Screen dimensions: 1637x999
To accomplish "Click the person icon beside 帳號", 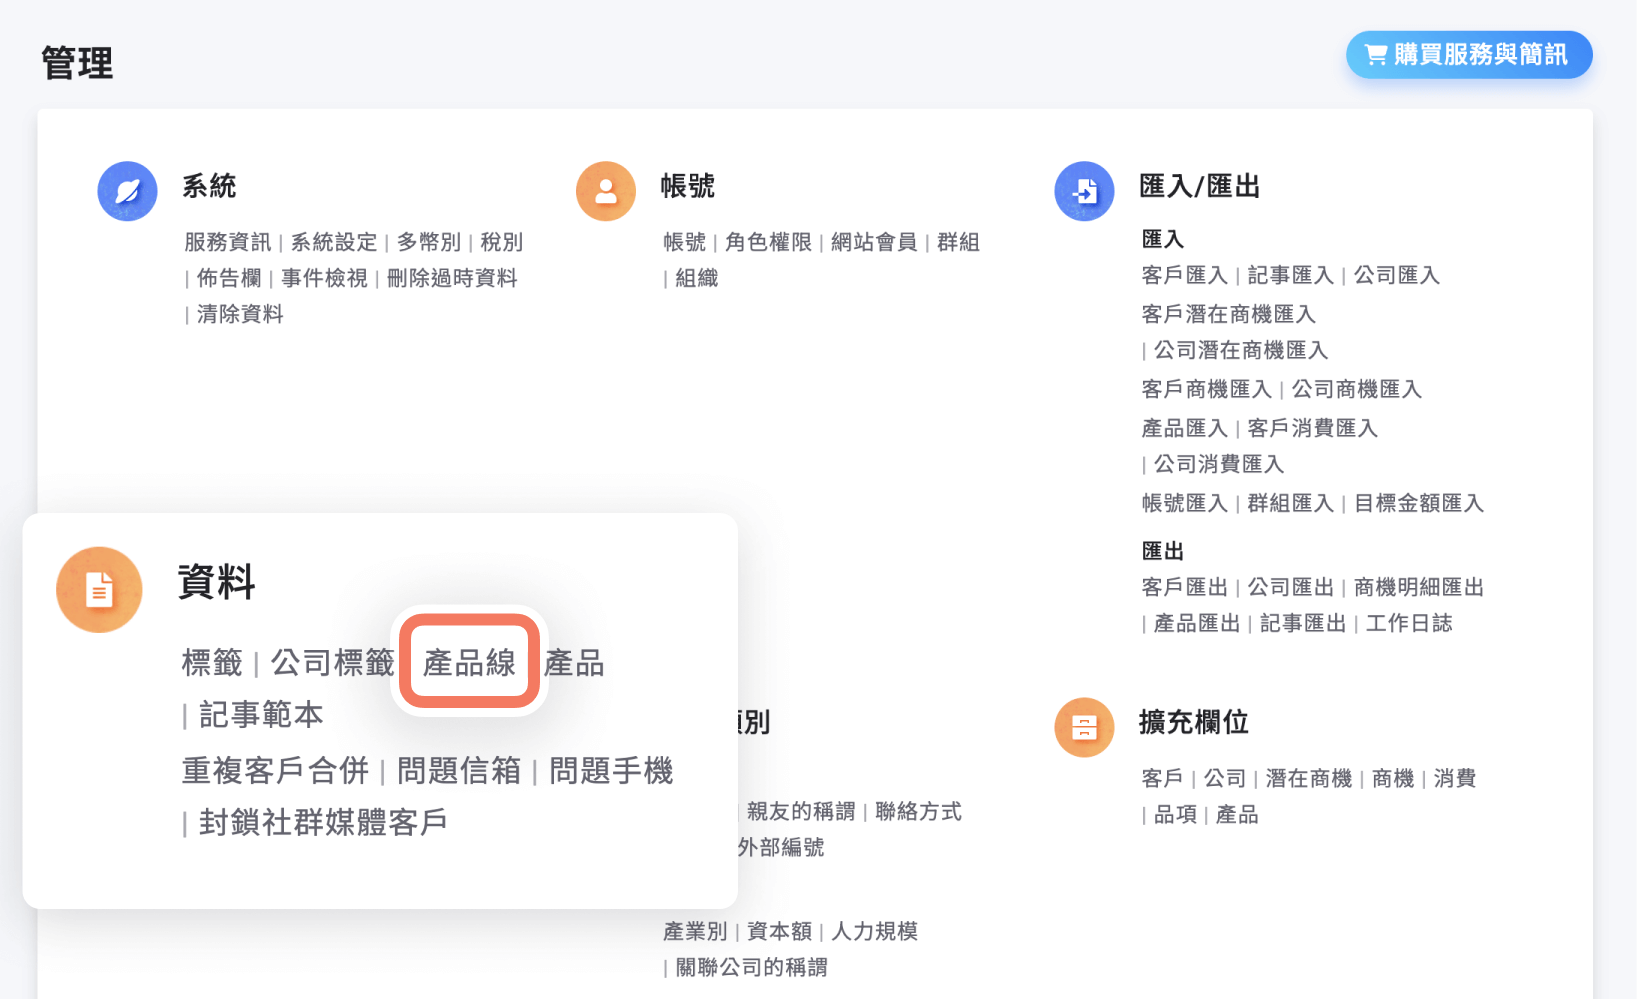I will [605, 190].
